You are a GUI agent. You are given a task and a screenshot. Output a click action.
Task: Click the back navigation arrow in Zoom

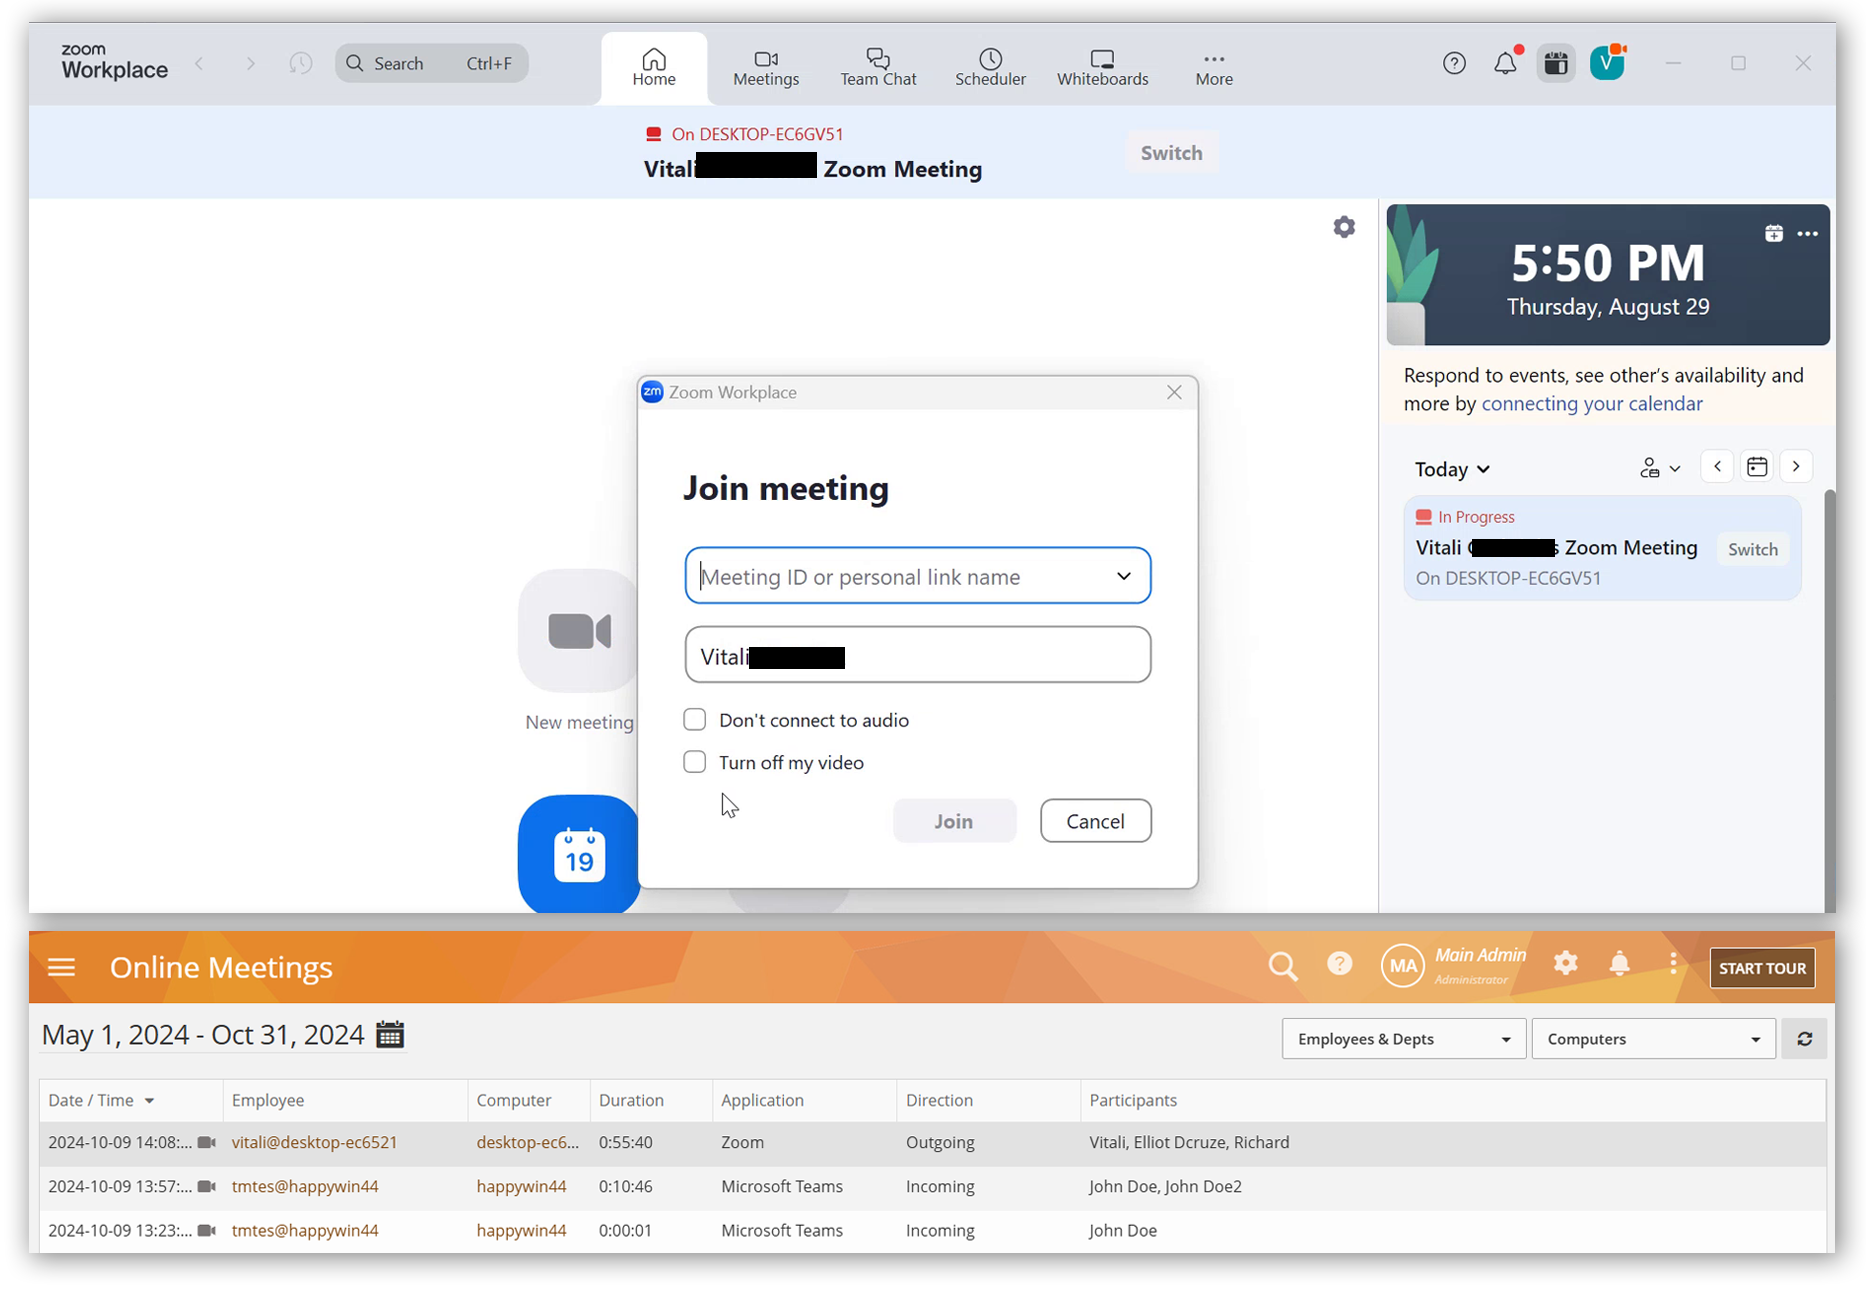200,63
